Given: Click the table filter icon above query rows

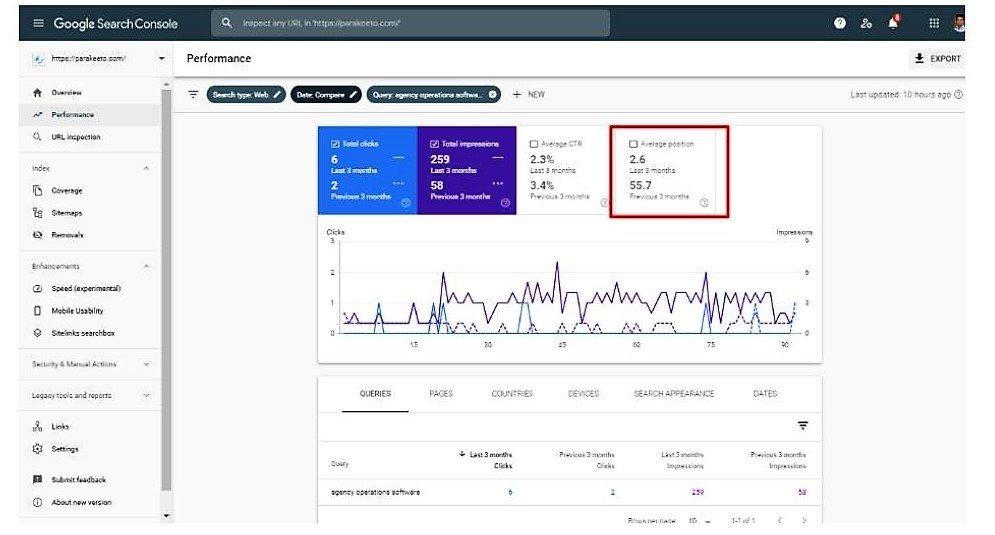Looking at the screenshot, I should [803, 425].
